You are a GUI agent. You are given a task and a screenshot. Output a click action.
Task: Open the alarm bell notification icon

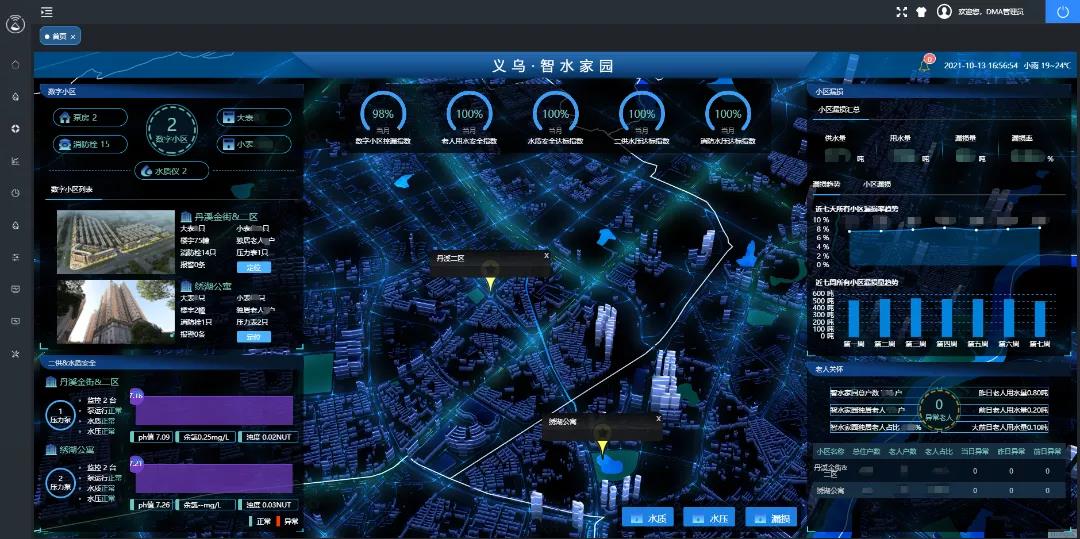click(x=924, y=65)
